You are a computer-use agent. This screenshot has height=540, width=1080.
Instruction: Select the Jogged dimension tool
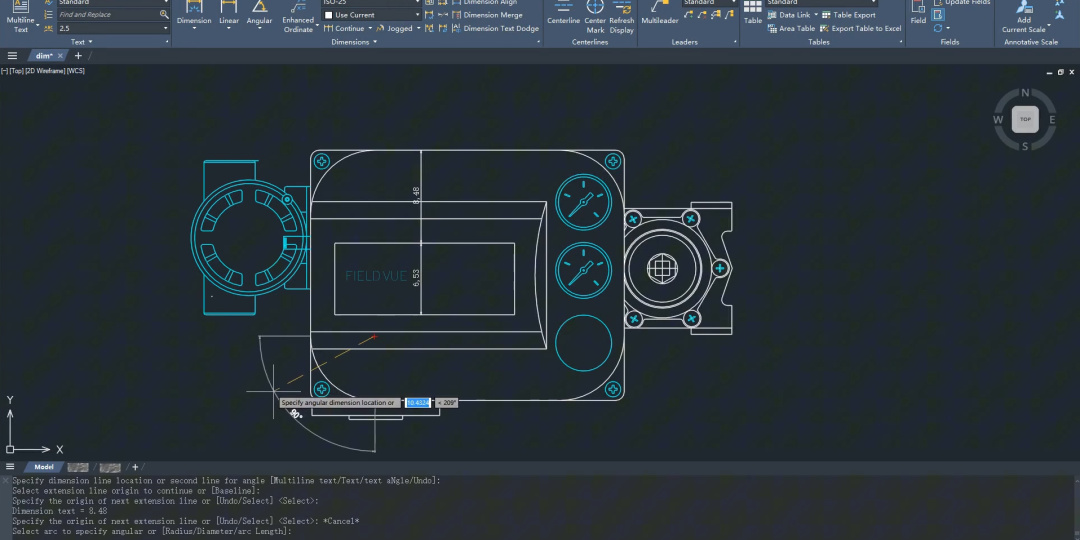coord(394,28)
